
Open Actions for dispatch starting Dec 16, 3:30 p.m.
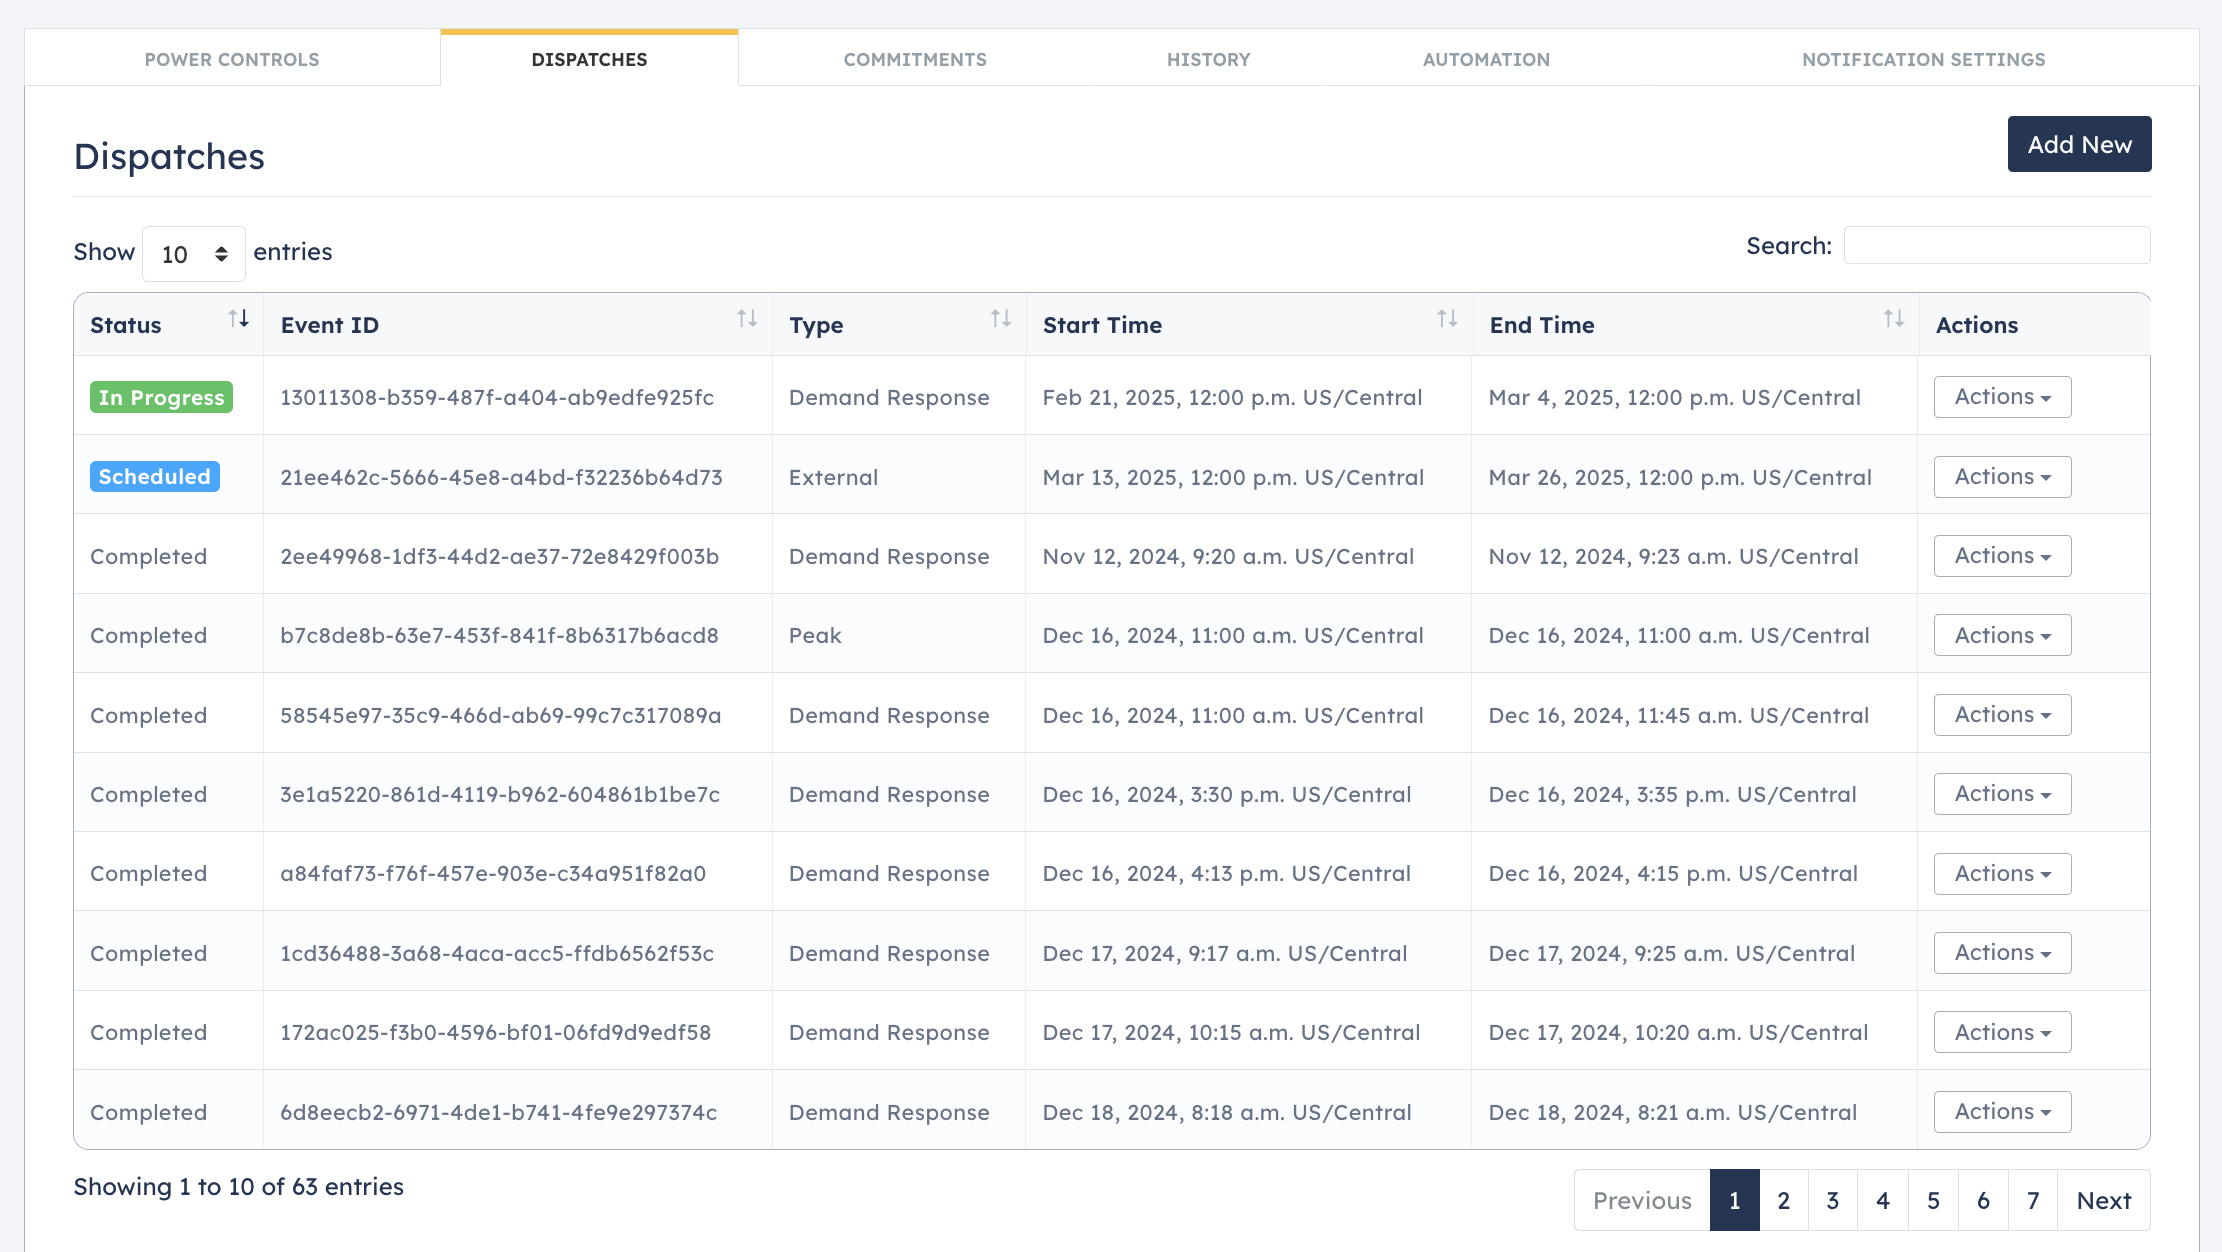point(2002,794)
